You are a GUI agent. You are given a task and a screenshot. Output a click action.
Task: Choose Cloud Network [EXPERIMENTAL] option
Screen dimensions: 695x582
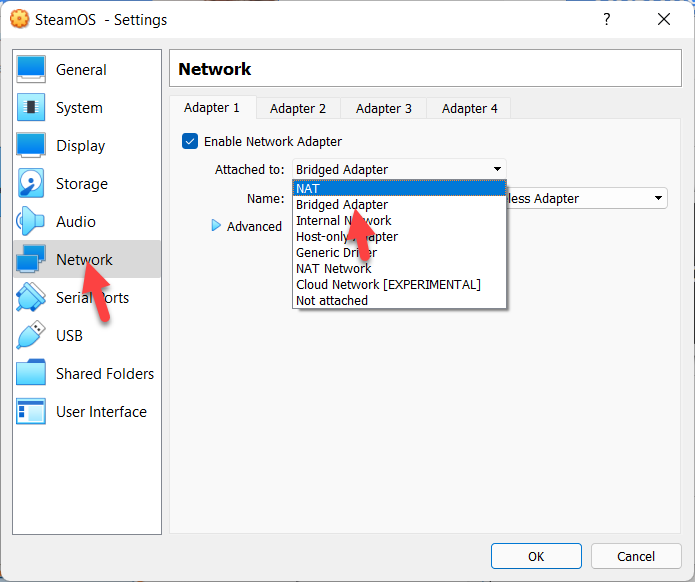coord(388,284)
